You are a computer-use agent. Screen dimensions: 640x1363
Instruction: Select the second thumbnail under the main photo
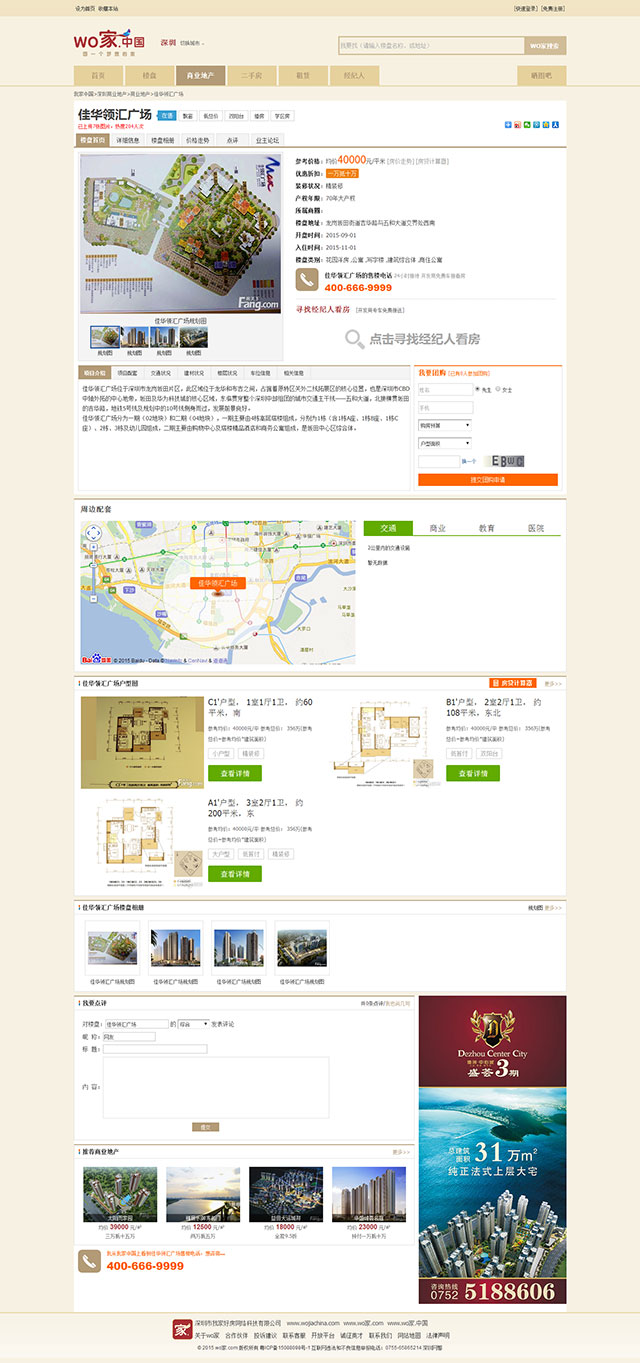pyautogui.click(x=135, y=337)
